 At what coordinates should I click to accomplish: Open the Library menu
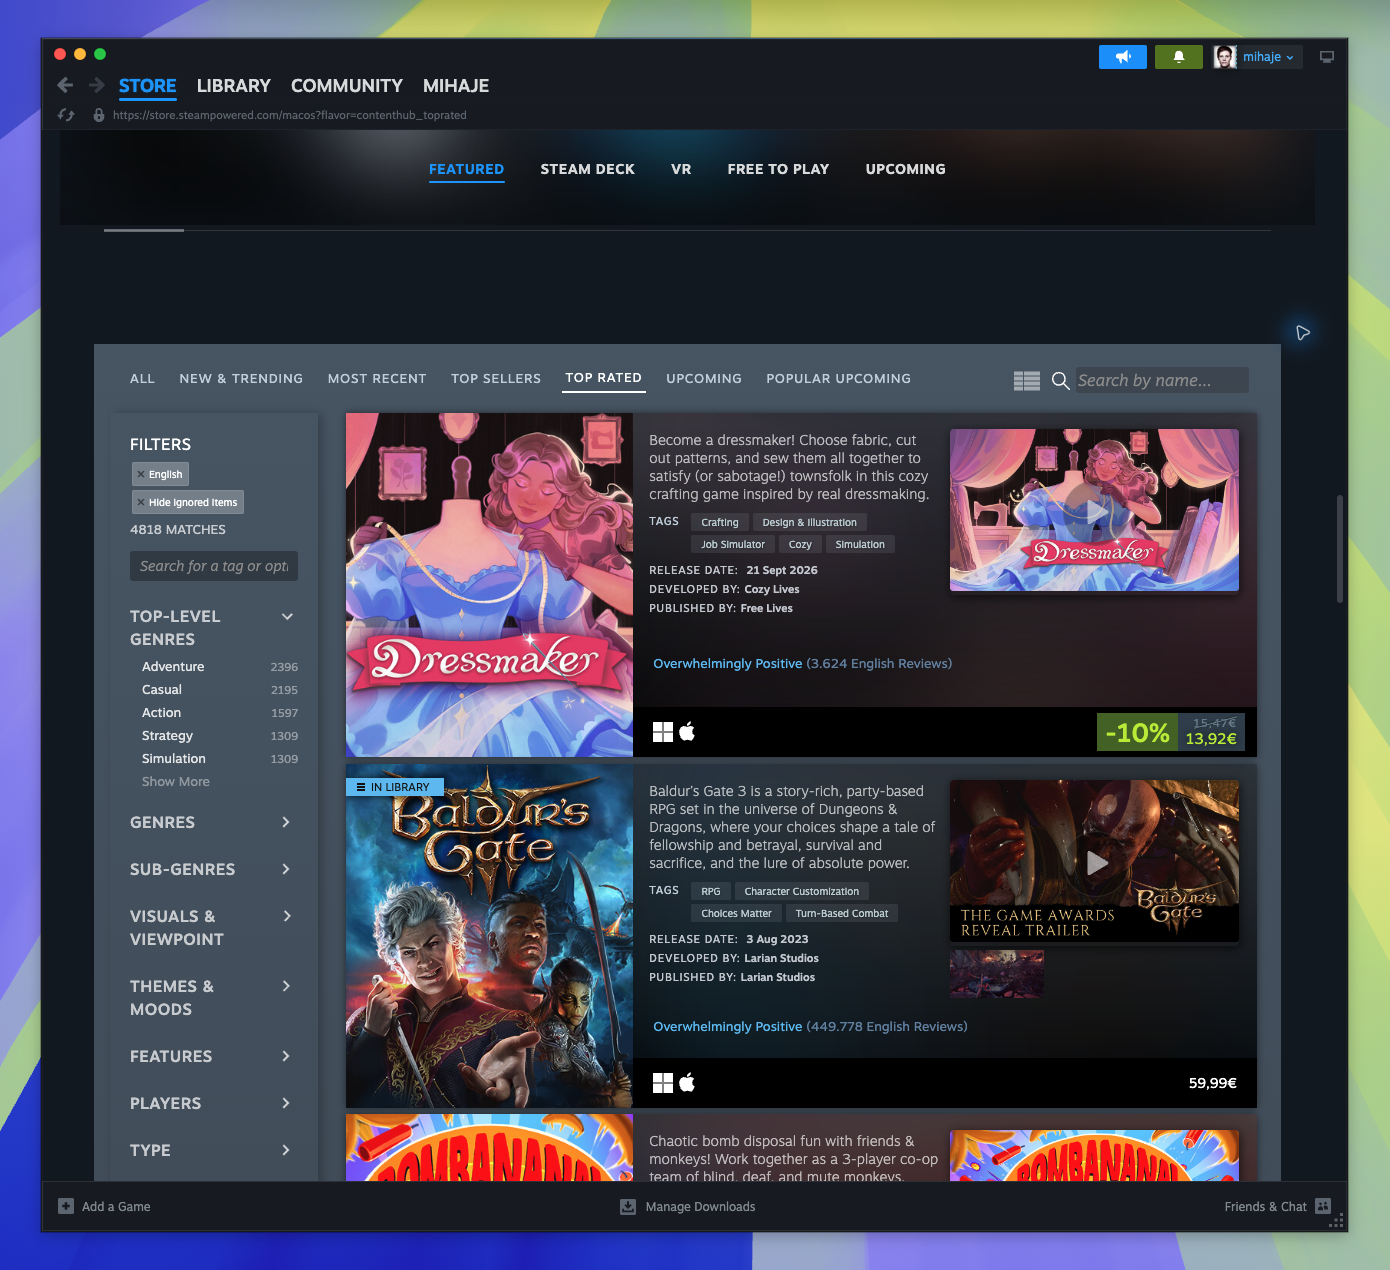pos(234,86)
